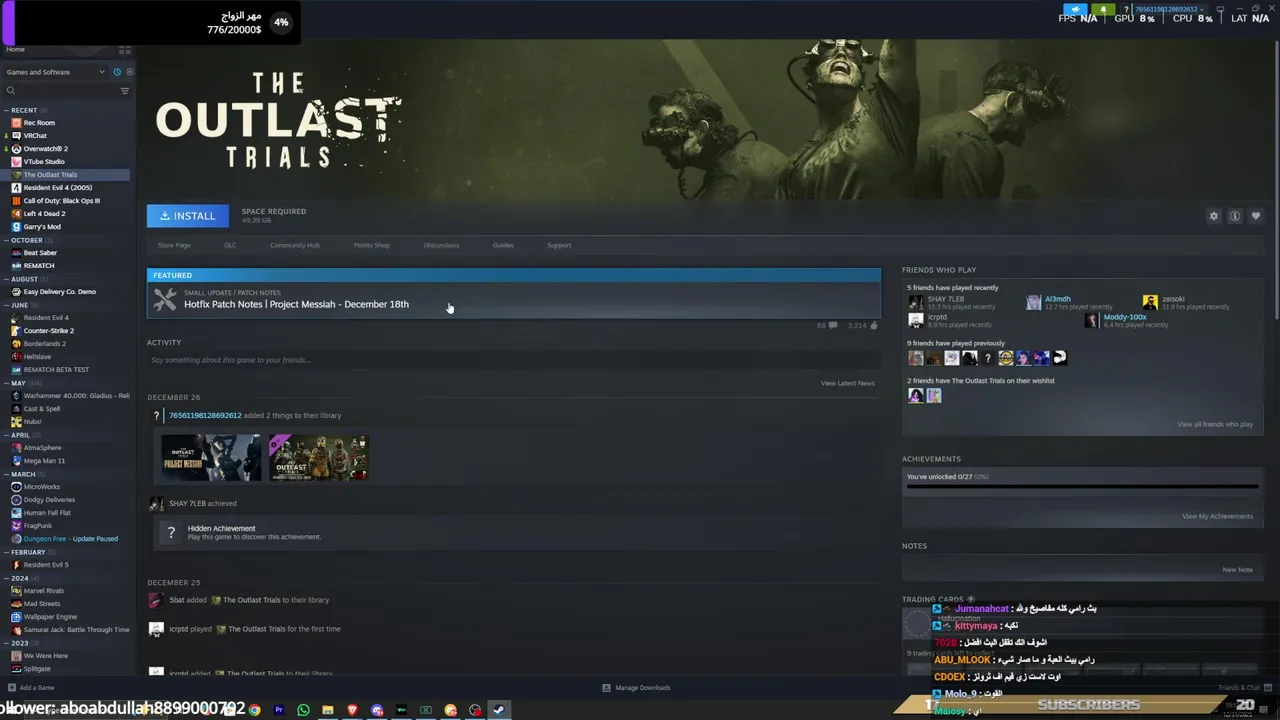
Task: Type in the activity say something field
Action: click(x=514, y=360)
